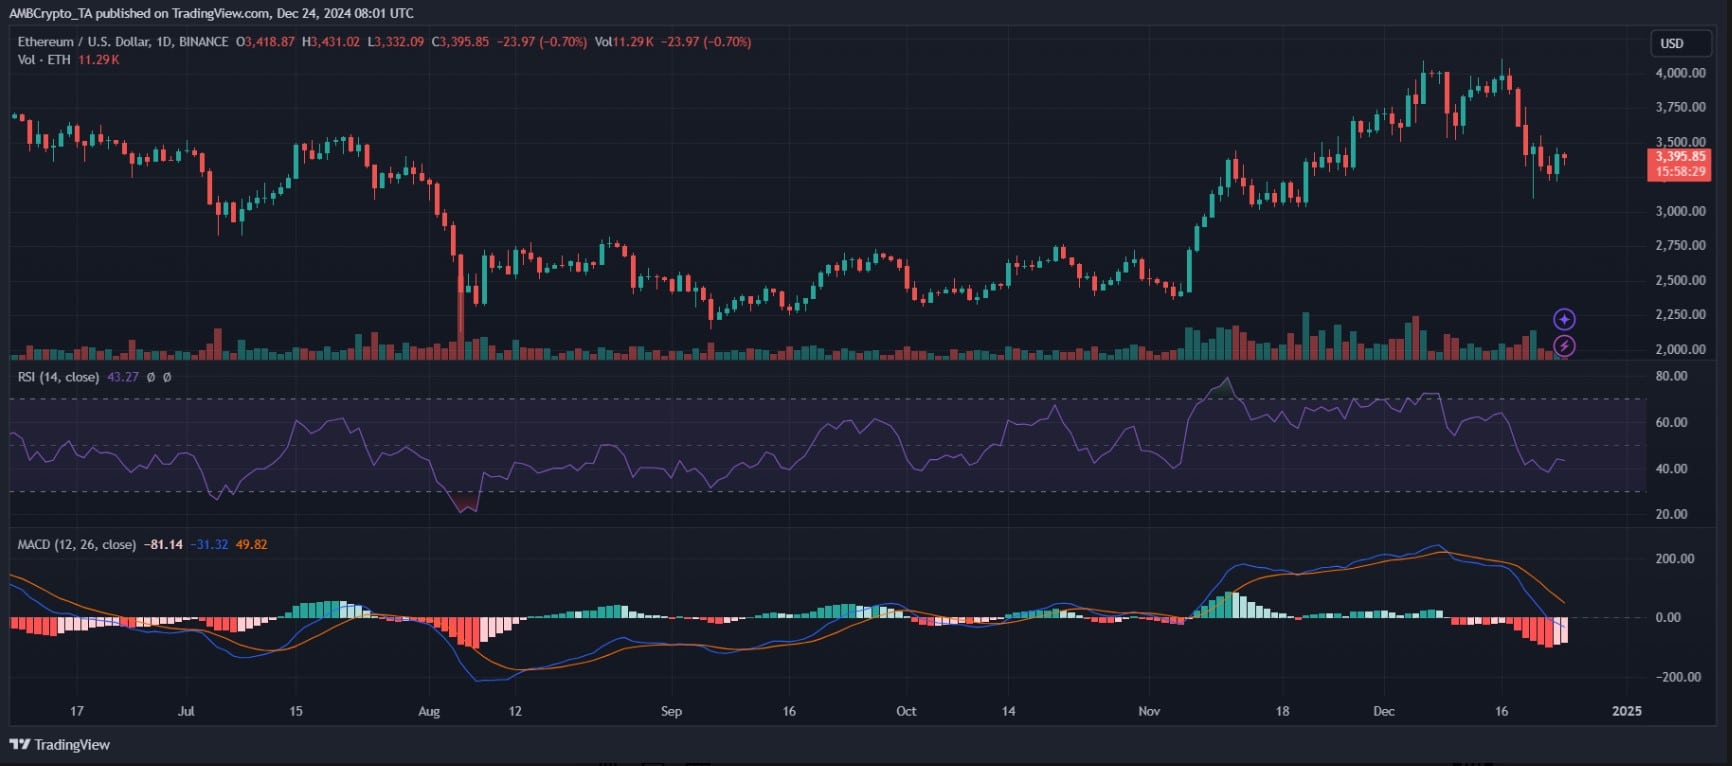Click the purple circled lightning-bolt event marker
The width and height of the screenshot is (1732, 766).
point(1564,346)
